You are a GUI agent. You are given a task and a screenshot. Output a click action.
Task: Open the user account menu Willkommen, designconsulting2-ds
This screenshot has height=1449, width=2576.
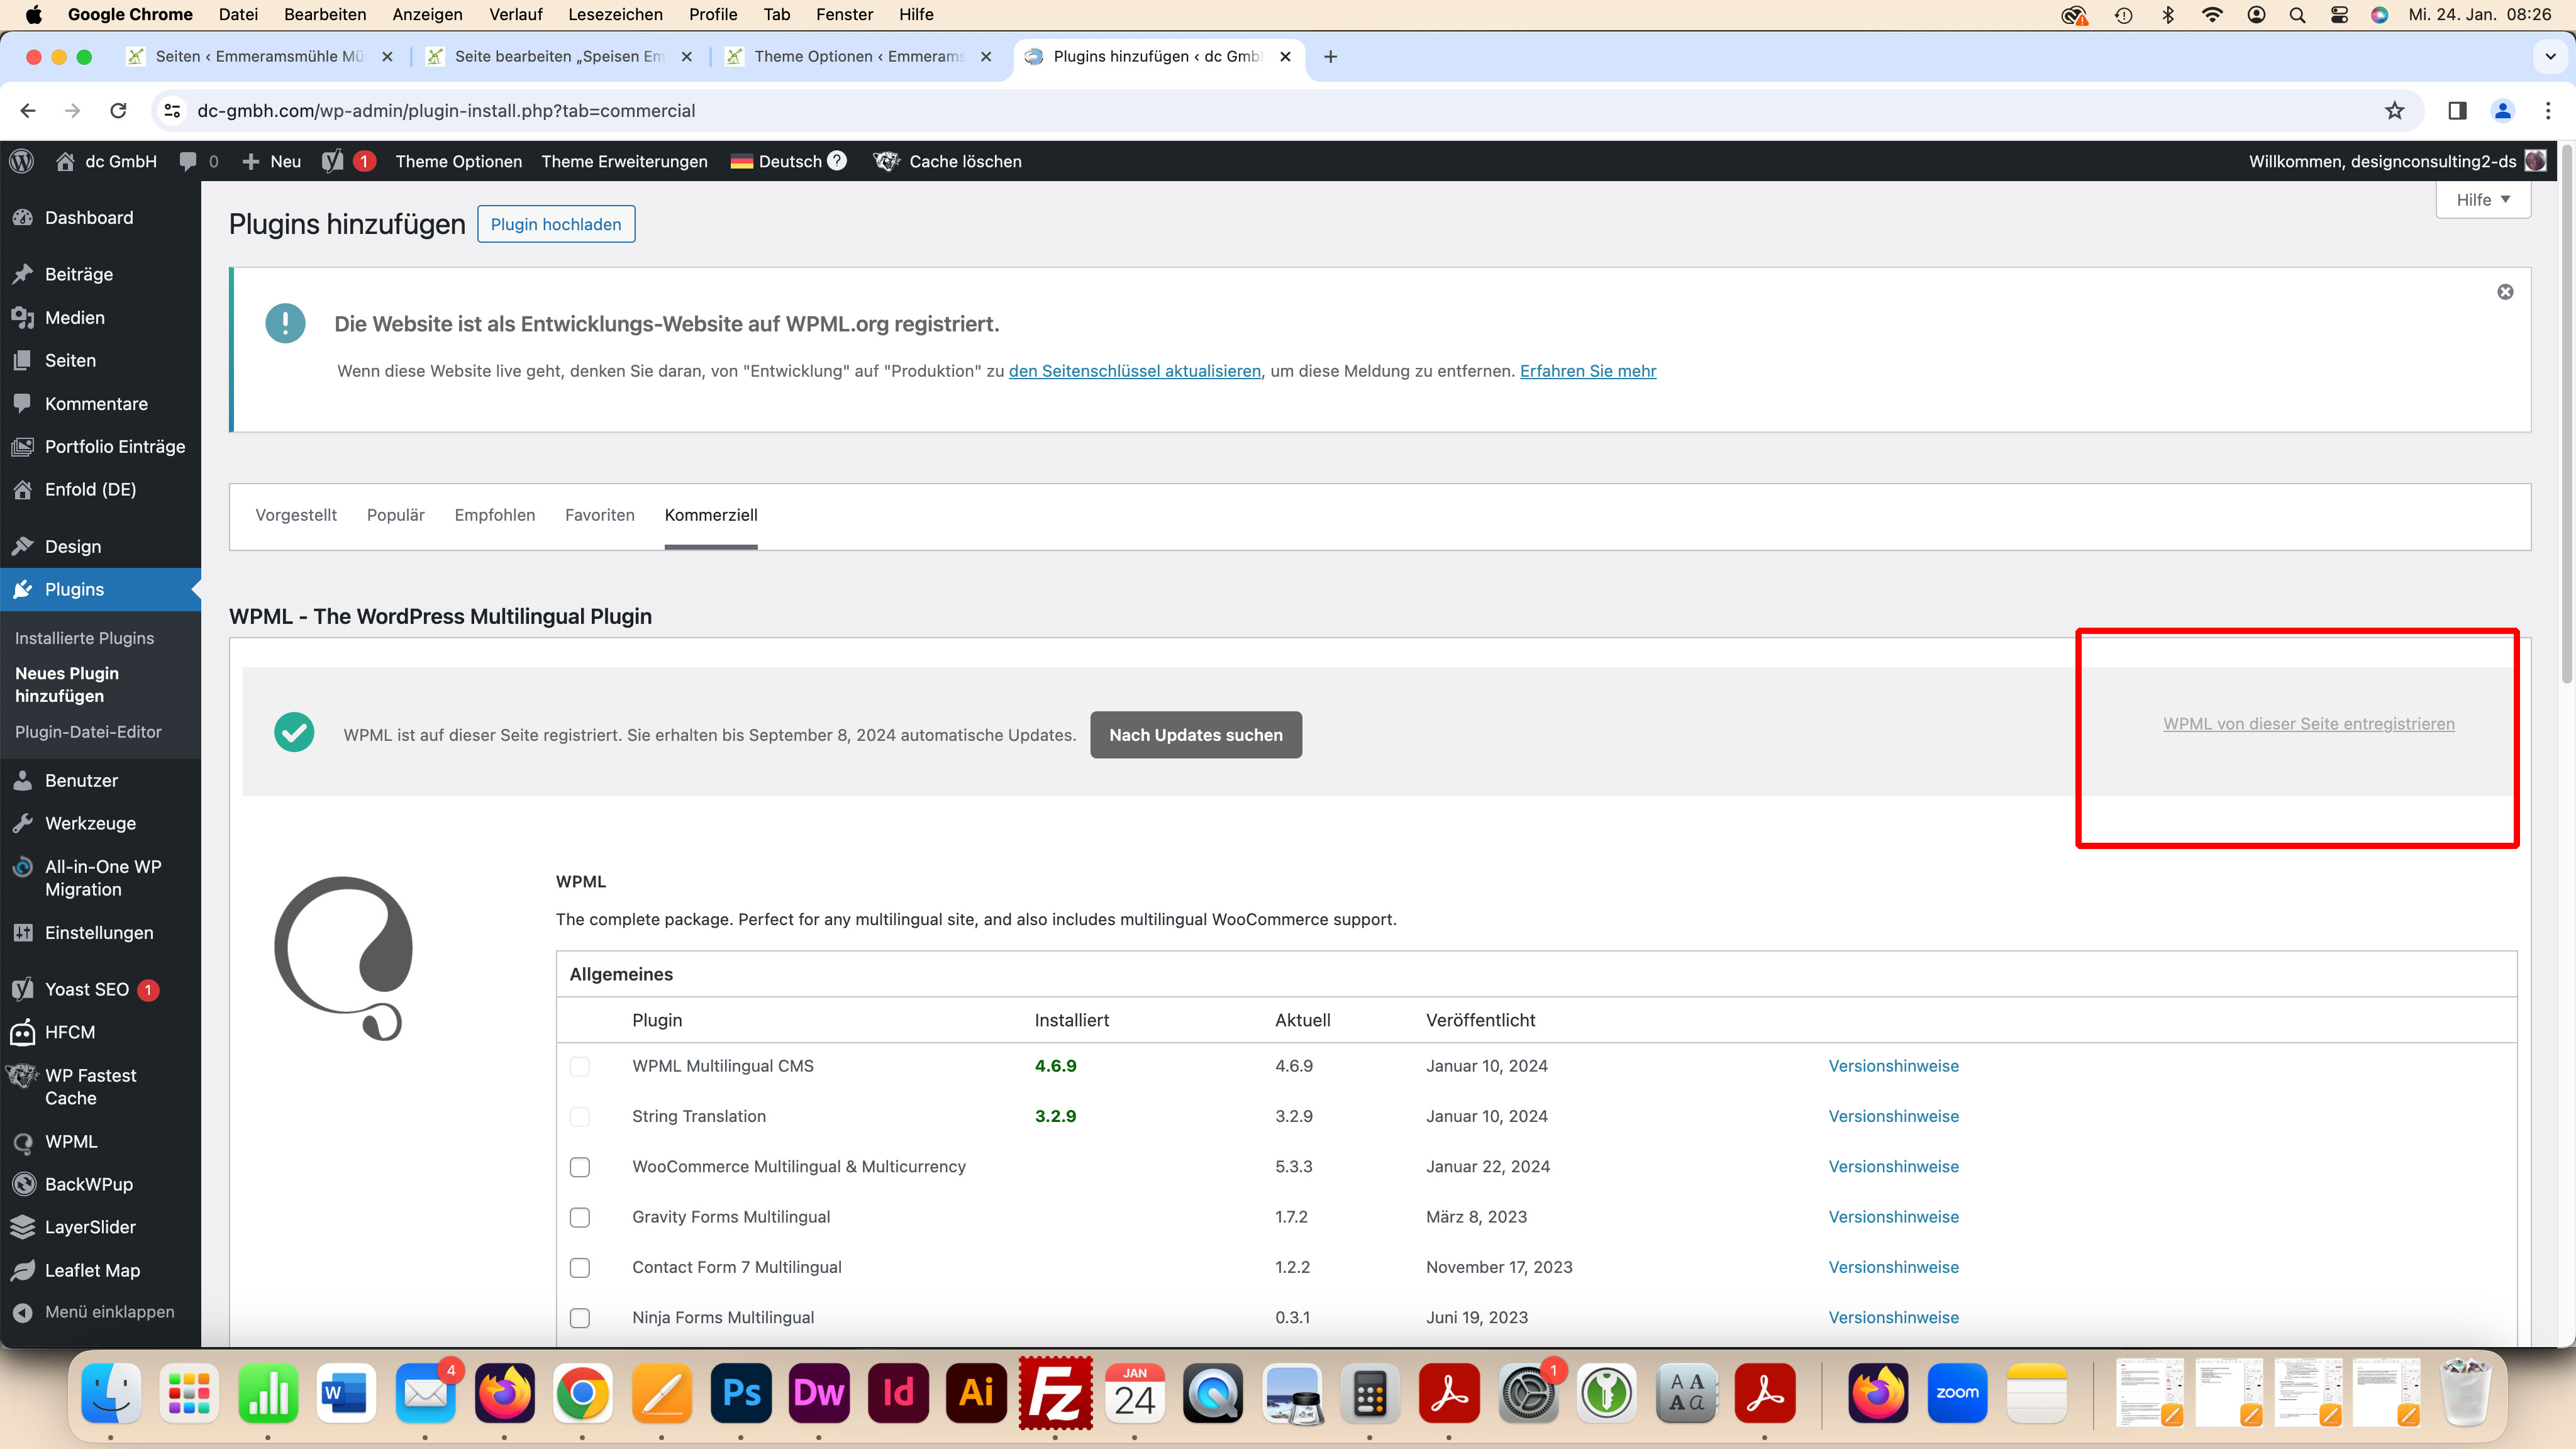(x=2396, y=161)
